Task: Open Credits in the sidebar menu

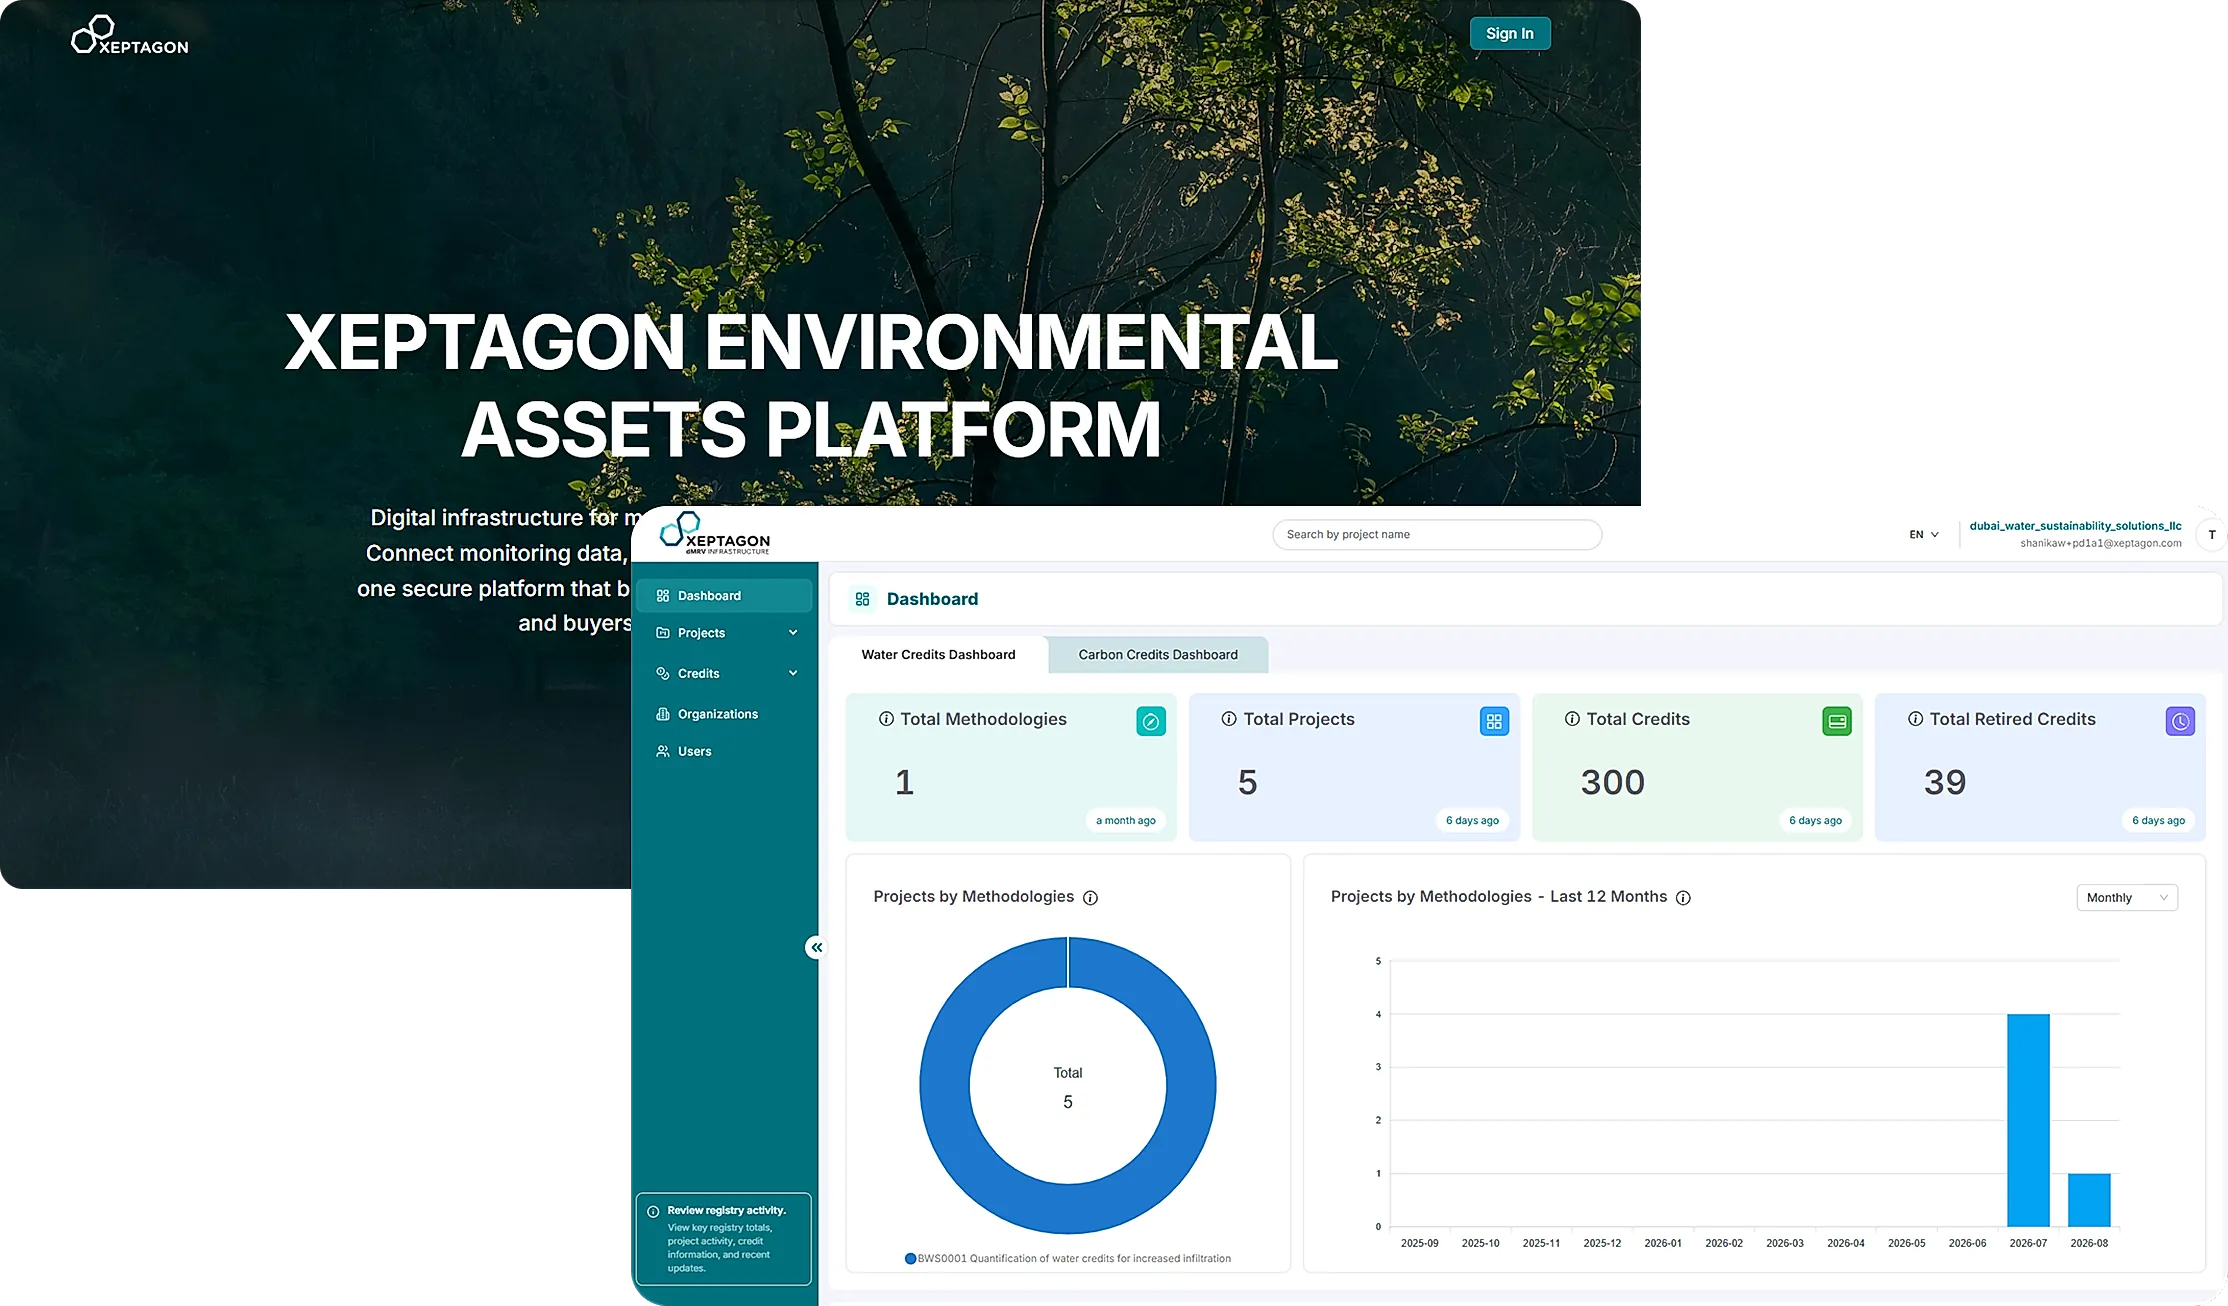Action: (724, 674)
